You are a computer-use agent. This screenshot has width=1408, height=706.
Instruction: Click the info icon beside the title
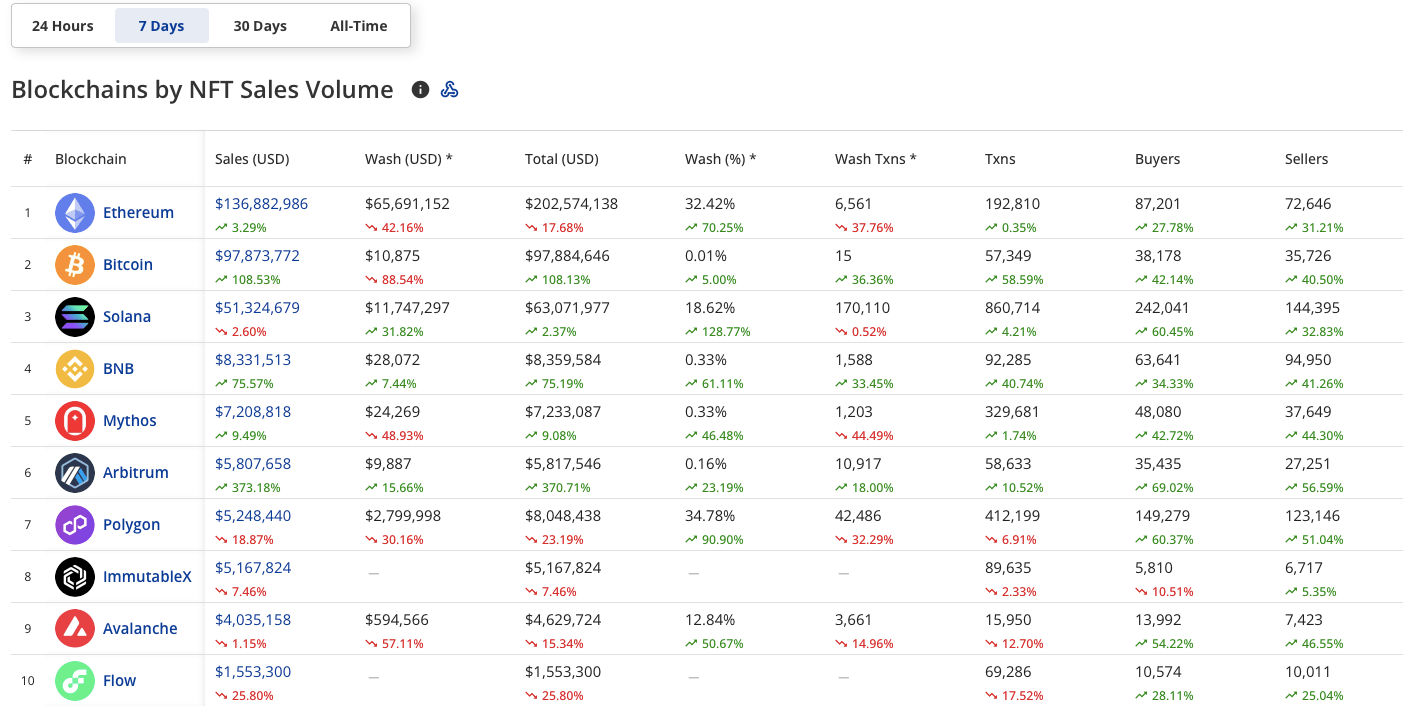pos(421,90)
